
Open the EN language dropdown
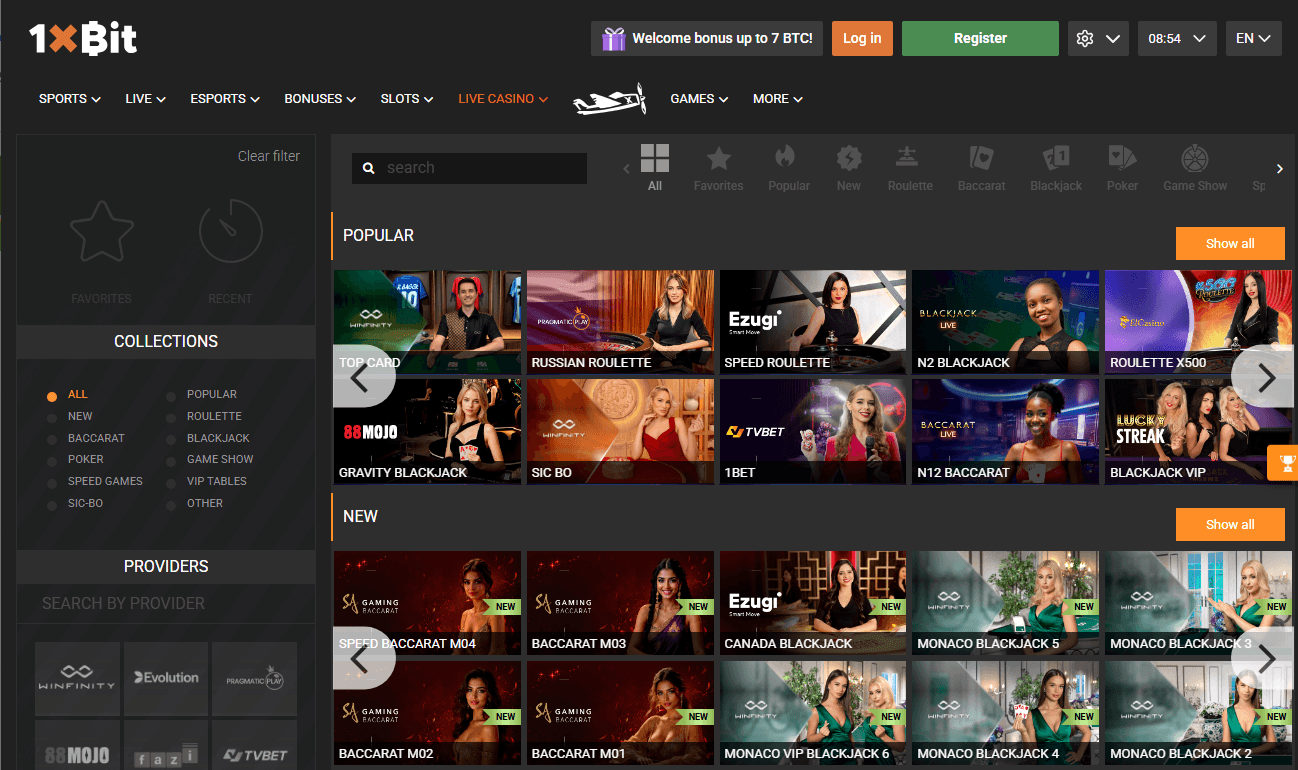pos(1254,39)
